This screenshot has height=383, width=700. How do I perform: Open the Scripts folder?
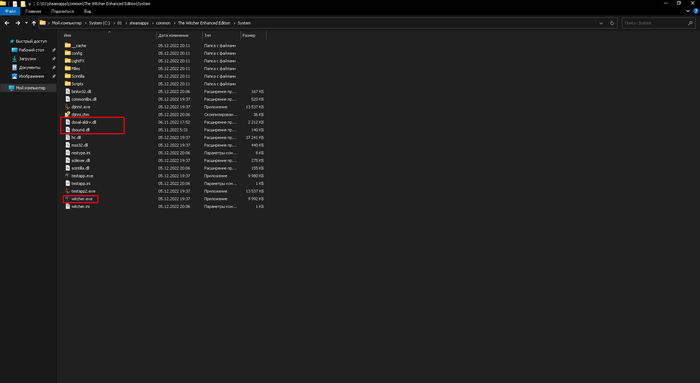[x=77, y=83]
